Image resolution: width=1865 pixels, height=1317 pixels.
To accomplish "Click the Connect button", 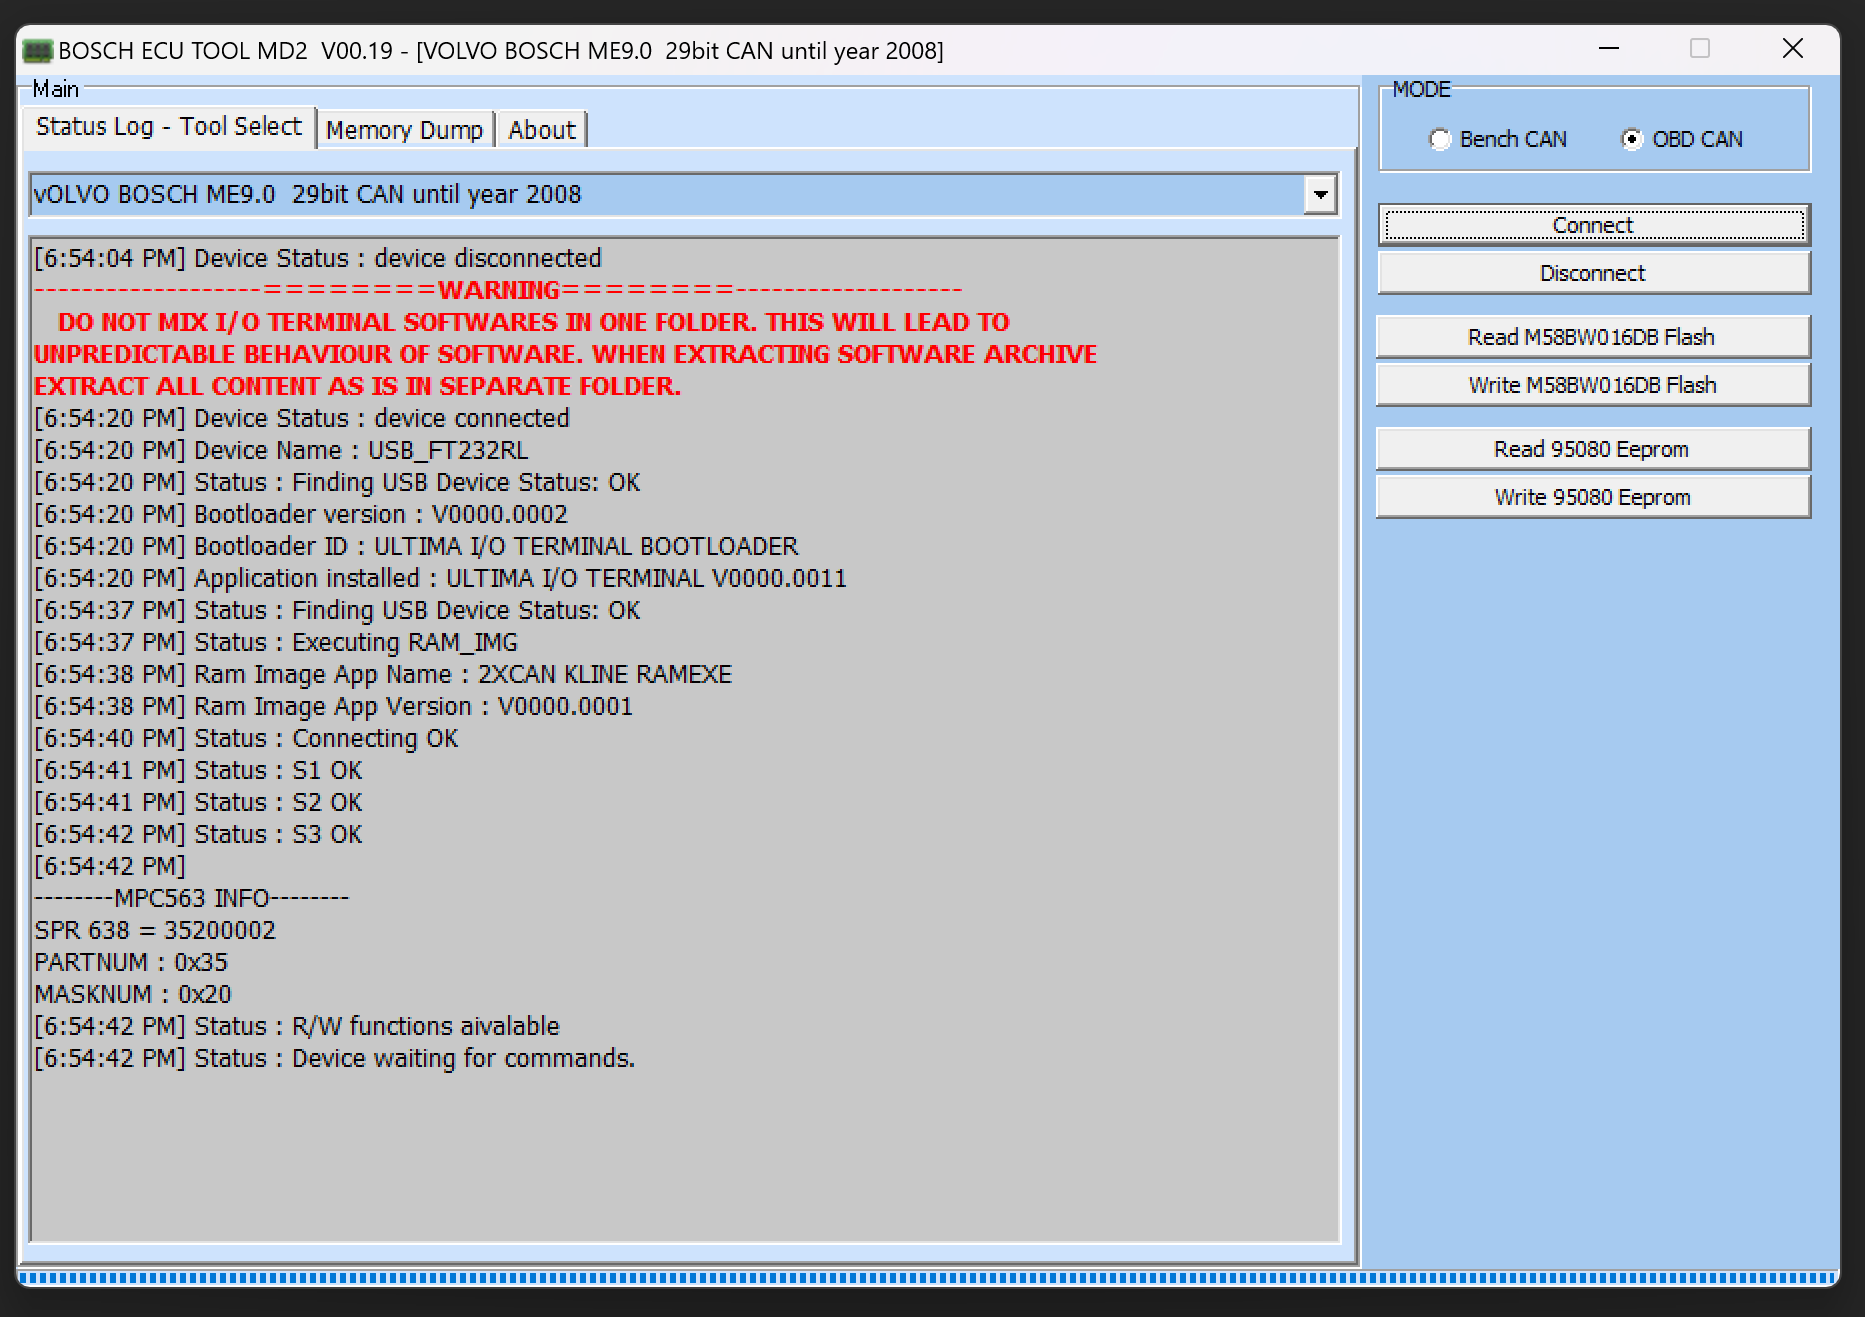I will pyautogui.click(x=1593, y=226).
